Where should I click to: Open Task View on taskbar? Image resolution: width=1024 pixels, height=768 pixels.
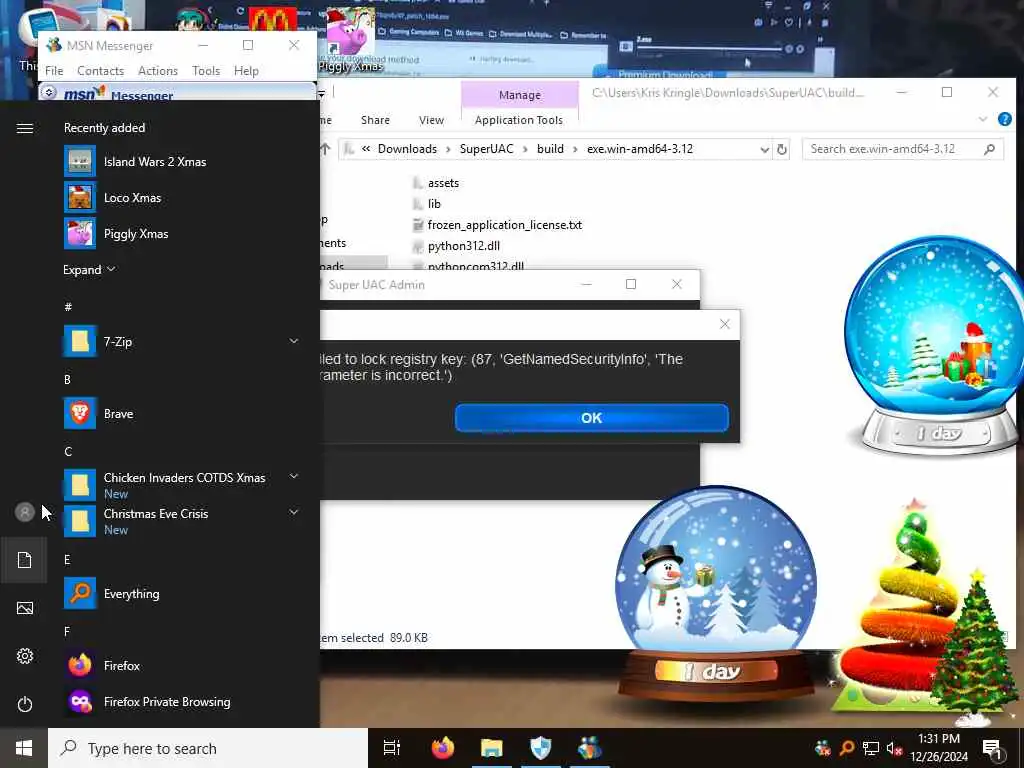[392, 748]
